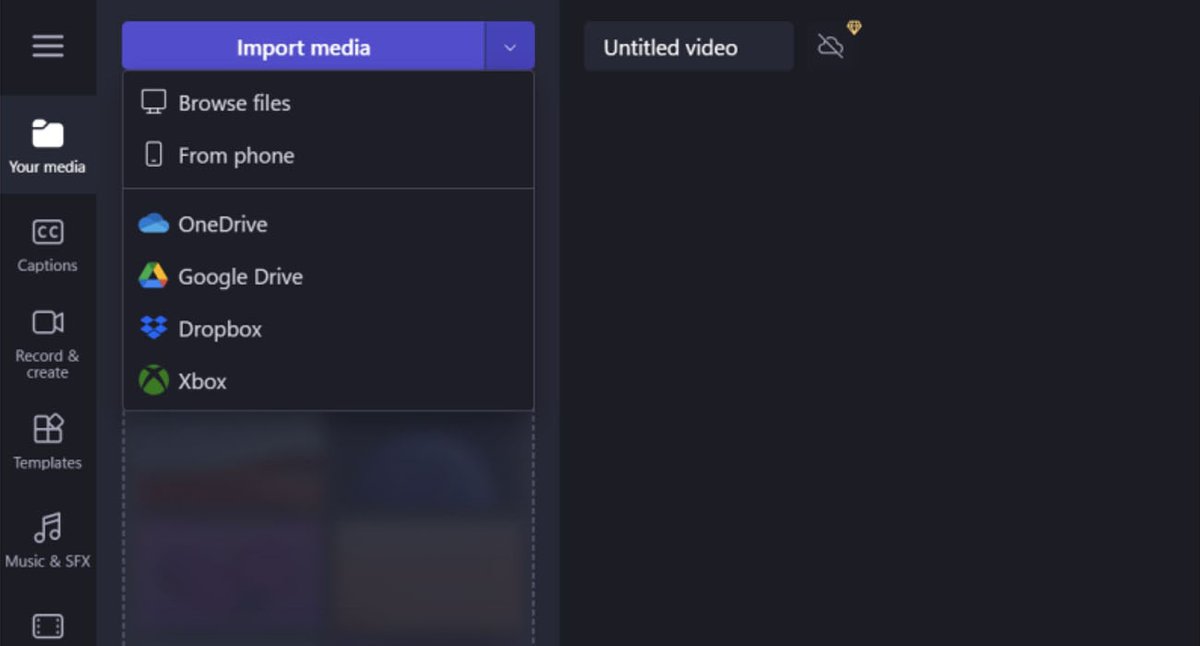Click the Import media button
Image resolution: width=1200 pixels, height=646 pixels.
[303, 47]
